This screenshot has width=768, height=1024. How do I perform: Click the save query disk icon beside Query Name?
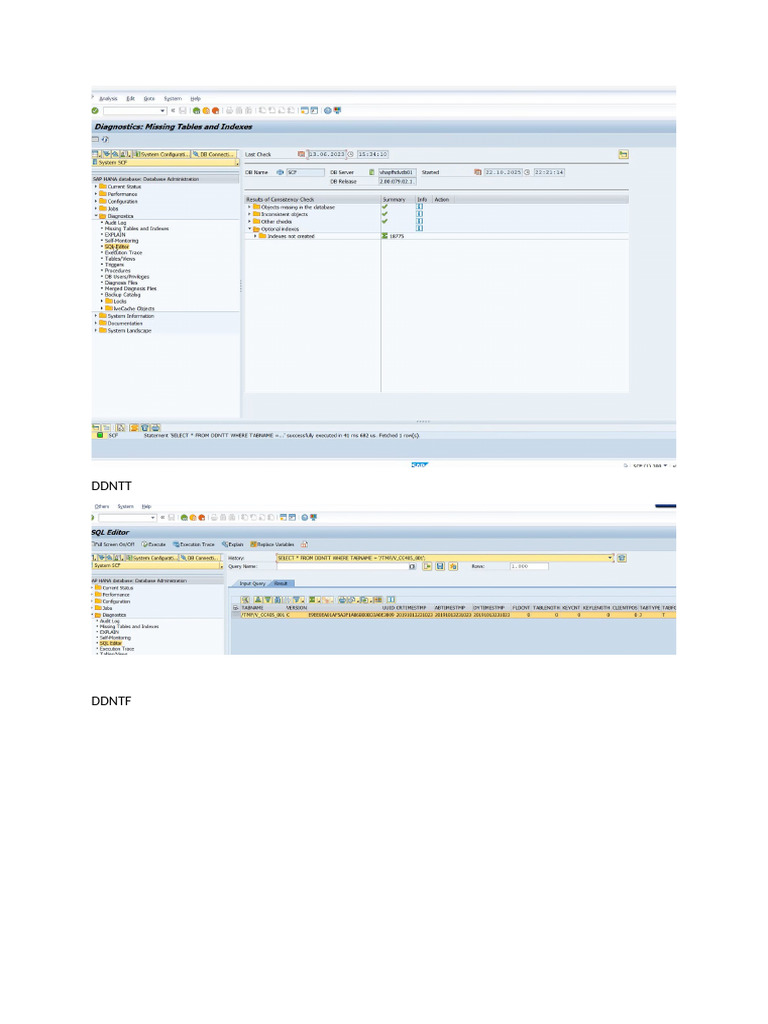point(440,566)
